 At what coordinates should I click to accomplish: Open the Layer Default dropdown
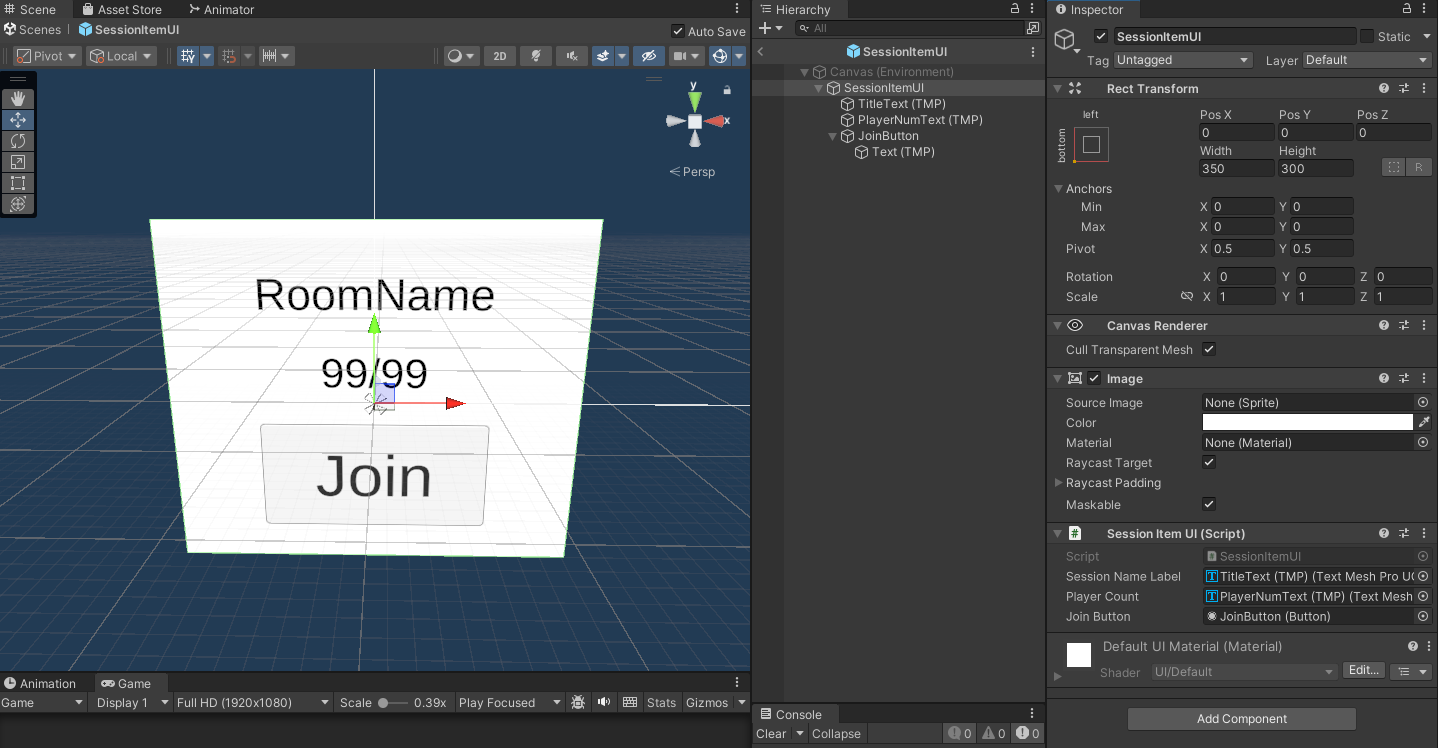click(1368, 60)
